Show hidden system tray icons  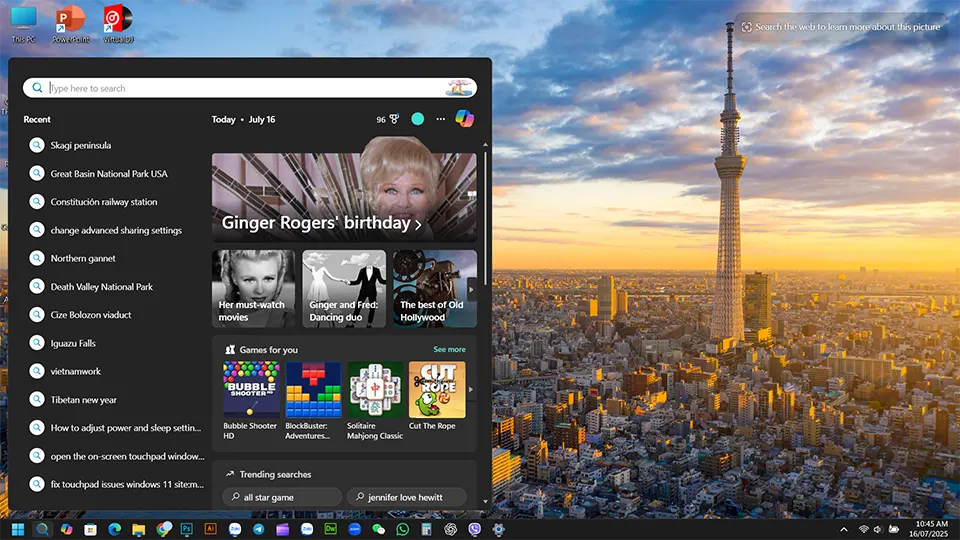[x=844, y=530]
